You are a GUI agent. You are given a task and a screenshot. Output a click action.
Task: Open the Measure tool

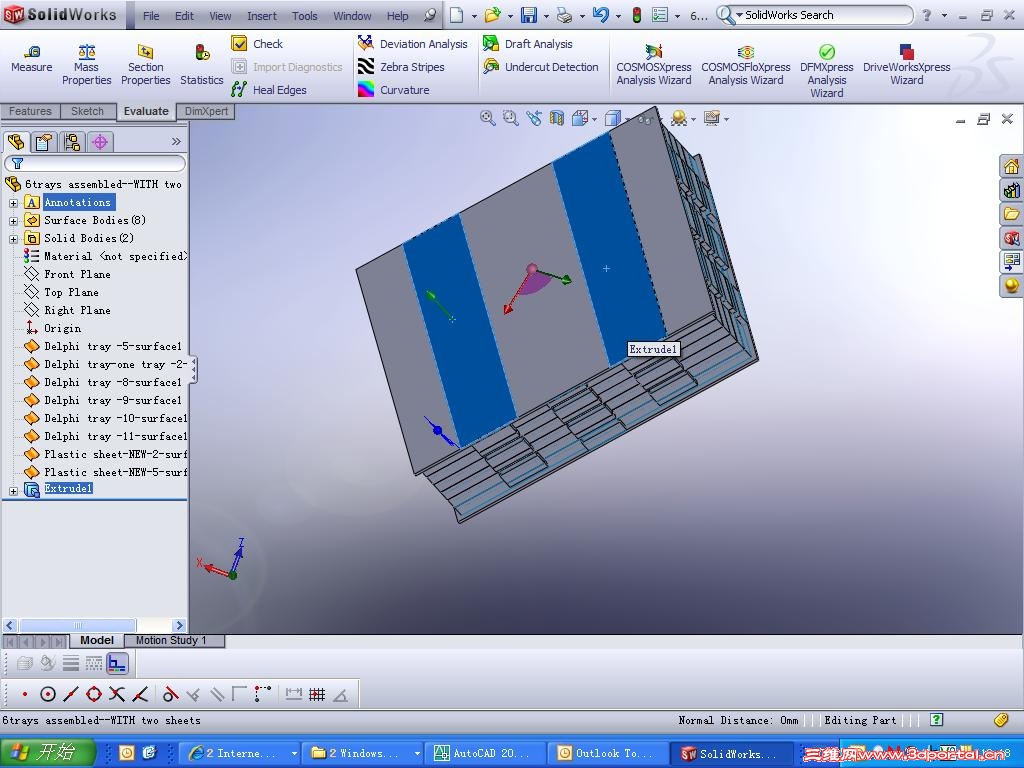(31, 59)
